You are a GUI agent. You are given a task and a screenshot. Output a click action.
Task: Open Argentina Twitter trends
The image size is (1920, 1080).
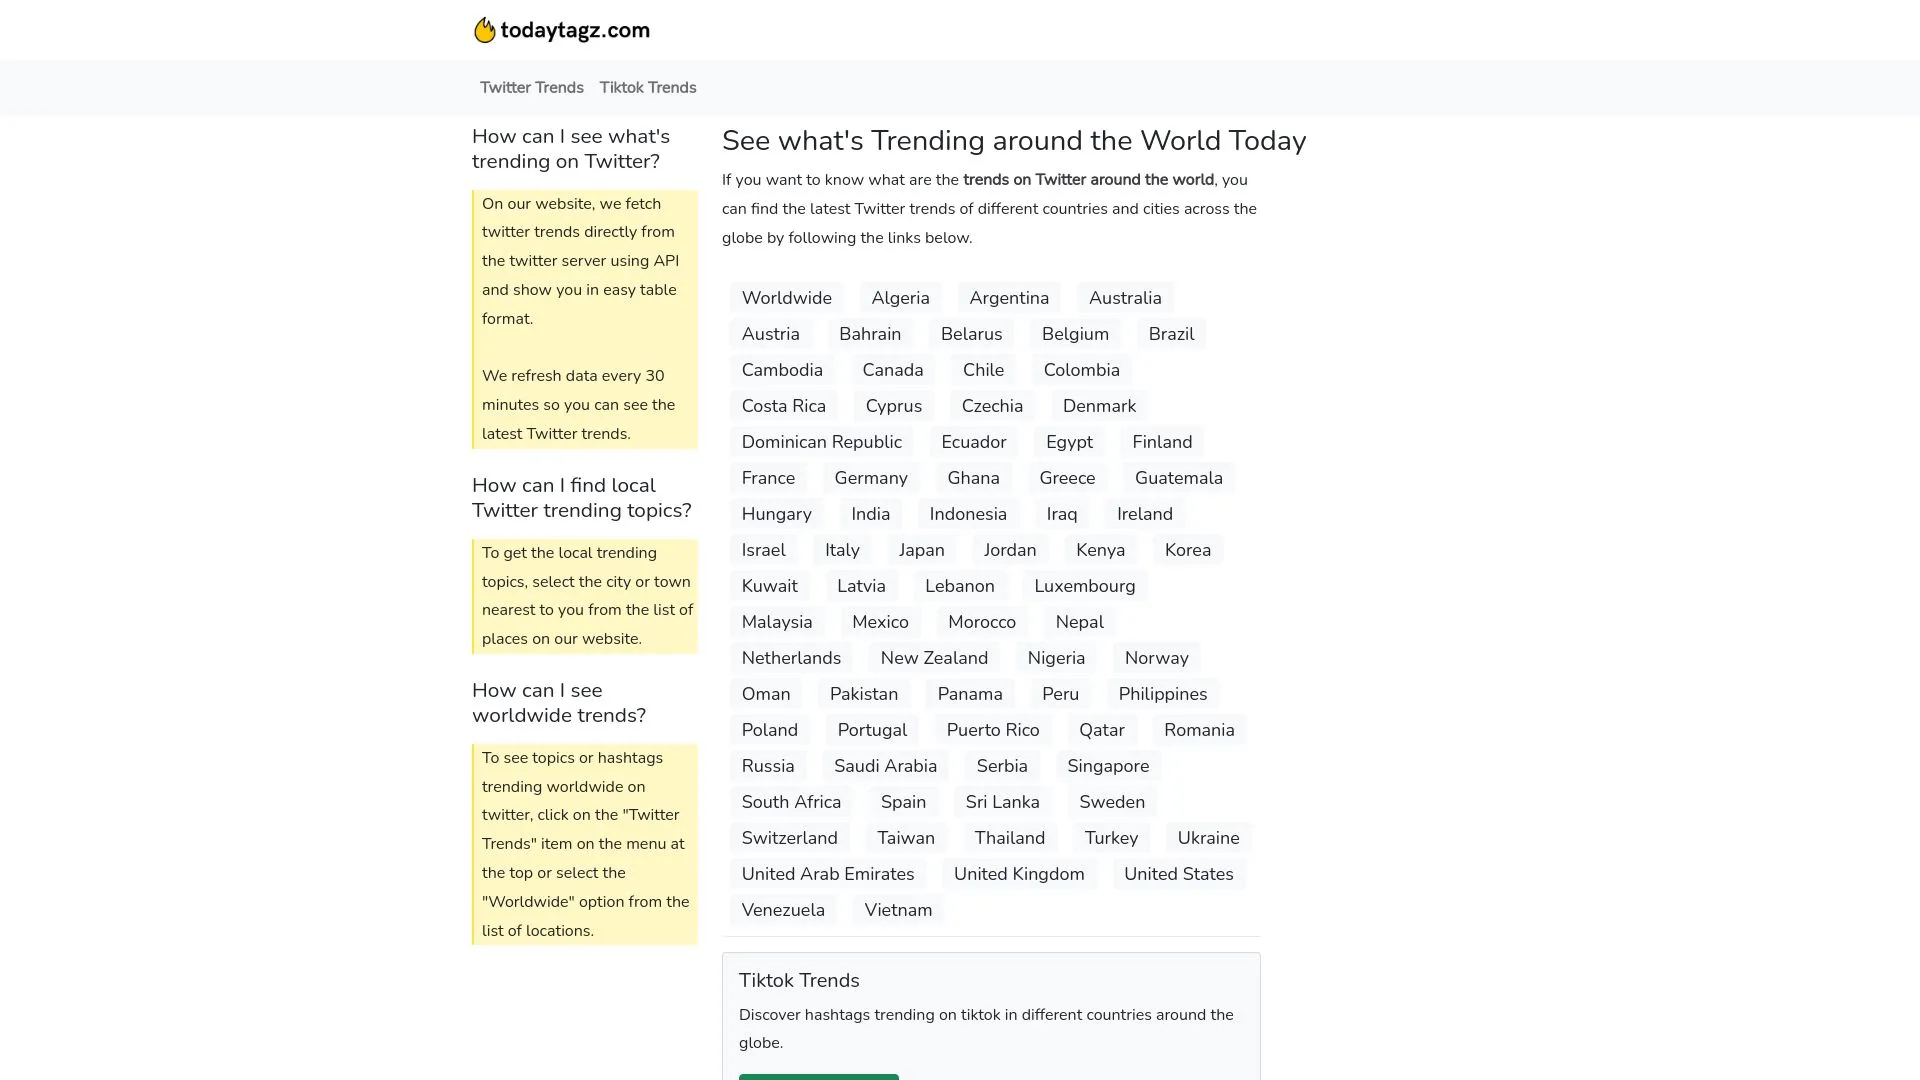1008,298
